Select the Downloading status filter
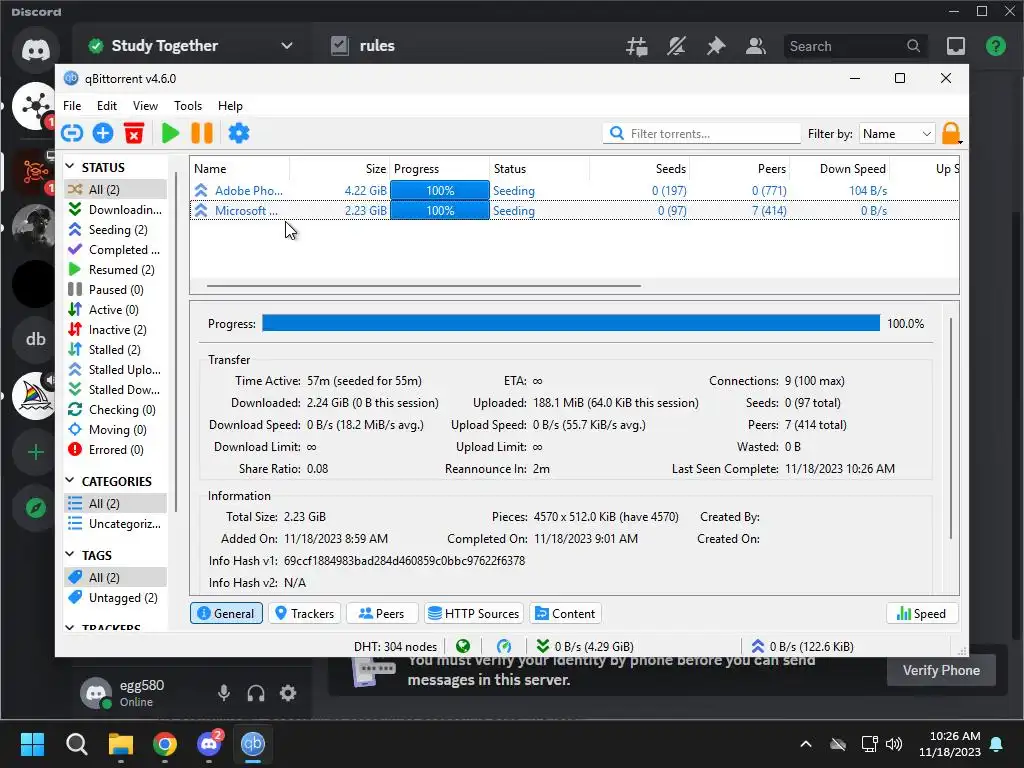Viewport: 1024px width, 768px height. tap(116, 210)
